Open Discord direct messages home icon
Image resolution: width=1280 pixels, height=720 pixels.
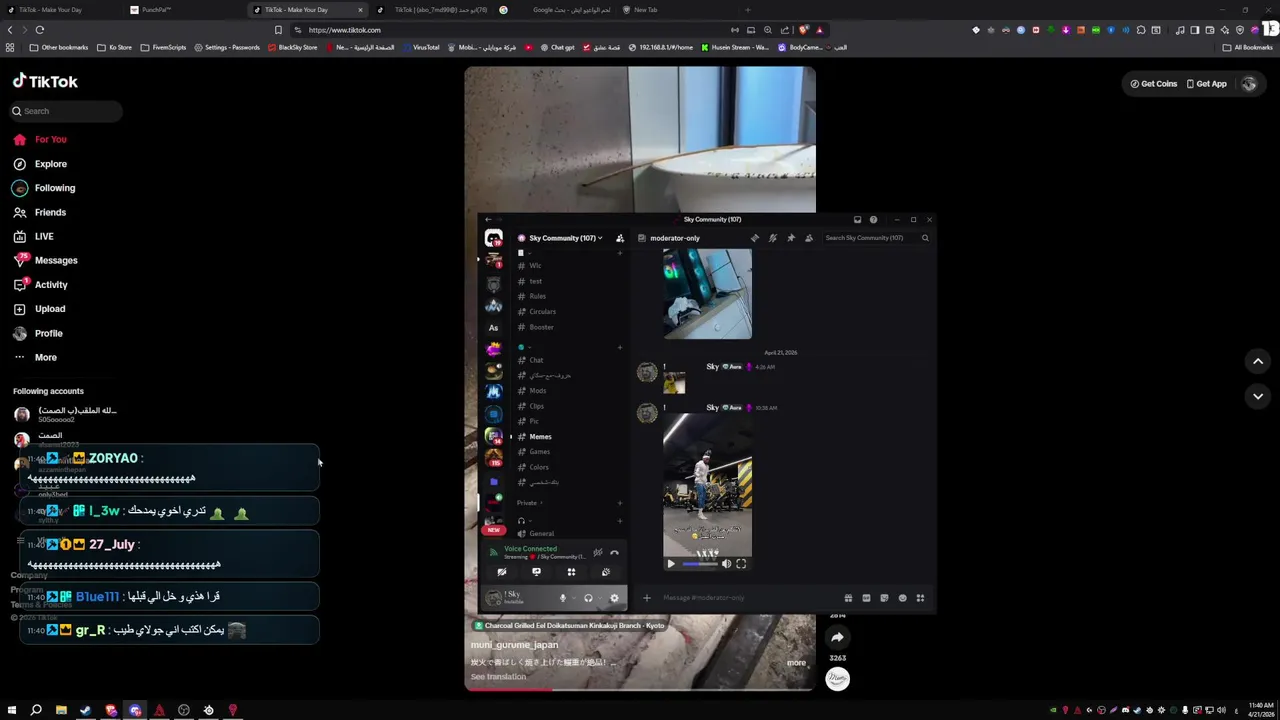(493, 238)
